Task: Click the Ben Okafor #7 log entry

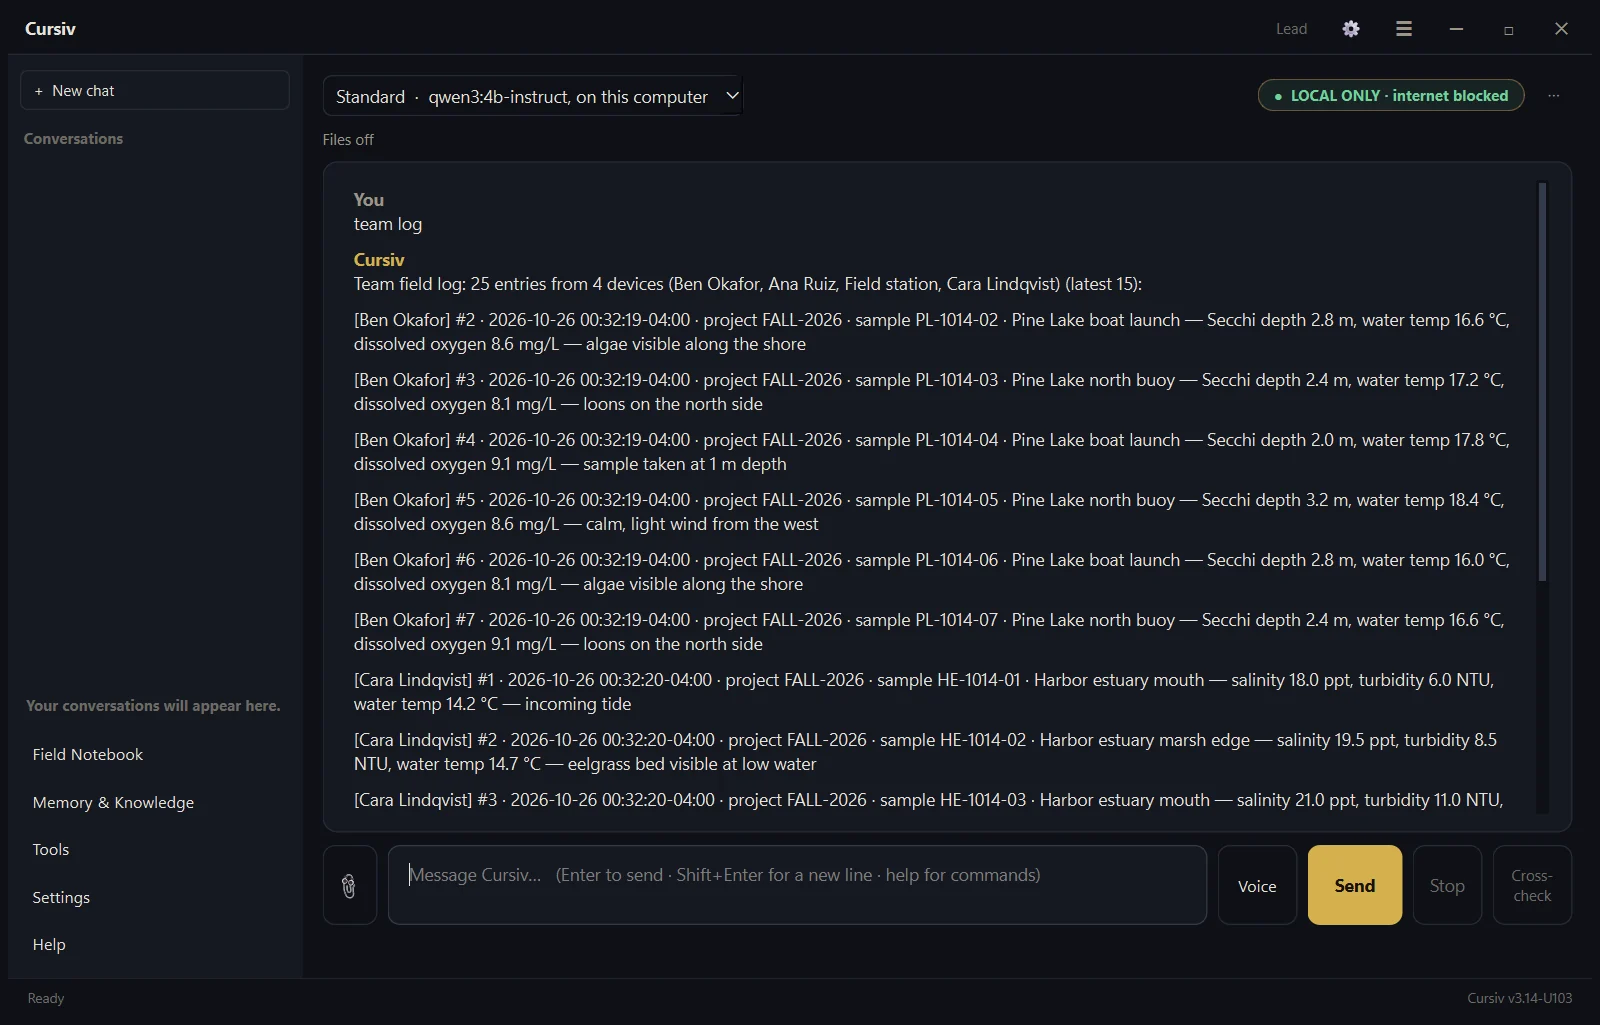Action: [x=929, y=632]
